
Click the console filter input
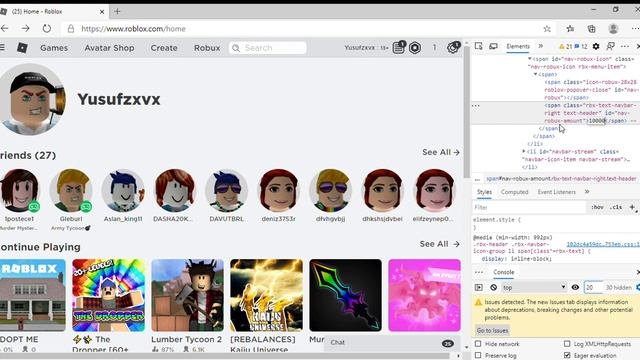593,287
